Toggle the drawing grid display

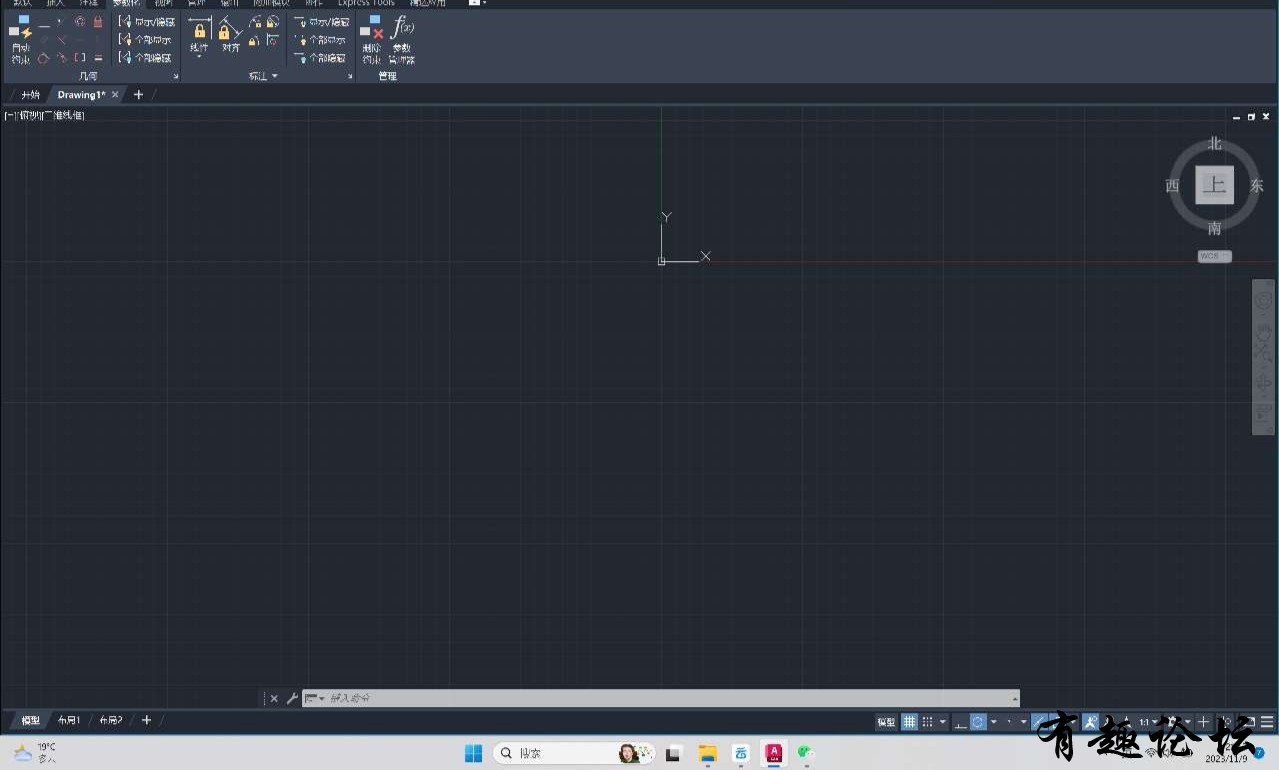910,722
